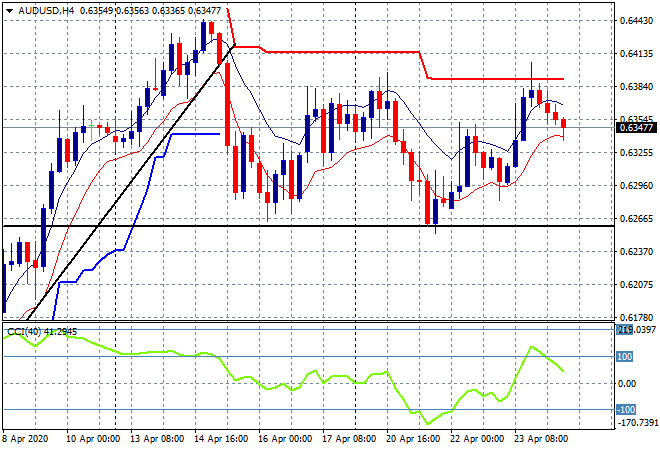Screen dimensions: 660x450
Task: Click the 10 Apr 00:00 time label
Action: pos(93,439)
